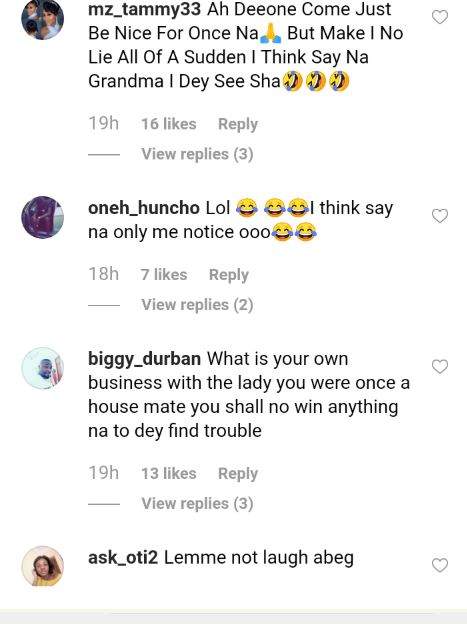This screenshot has height=624, width=467.
Task: Visit the oneh_huncho username link
Action: (144, 208)
